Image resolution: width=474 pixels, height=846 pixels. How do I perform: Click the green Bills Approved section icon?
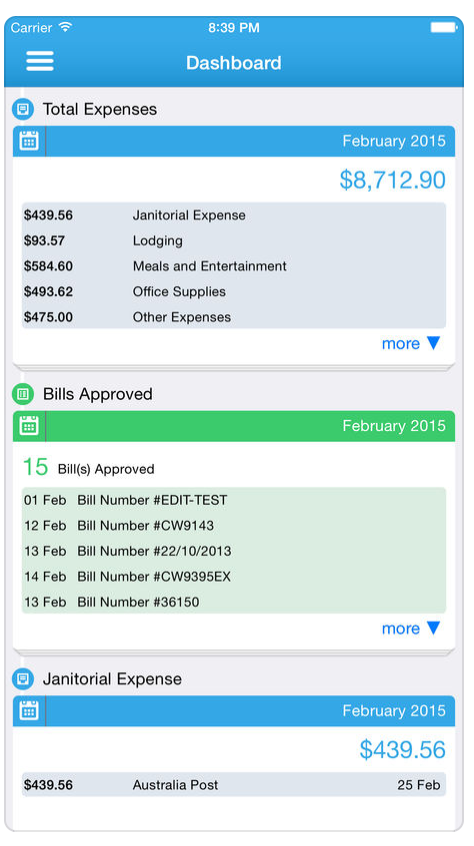[23, 394]
